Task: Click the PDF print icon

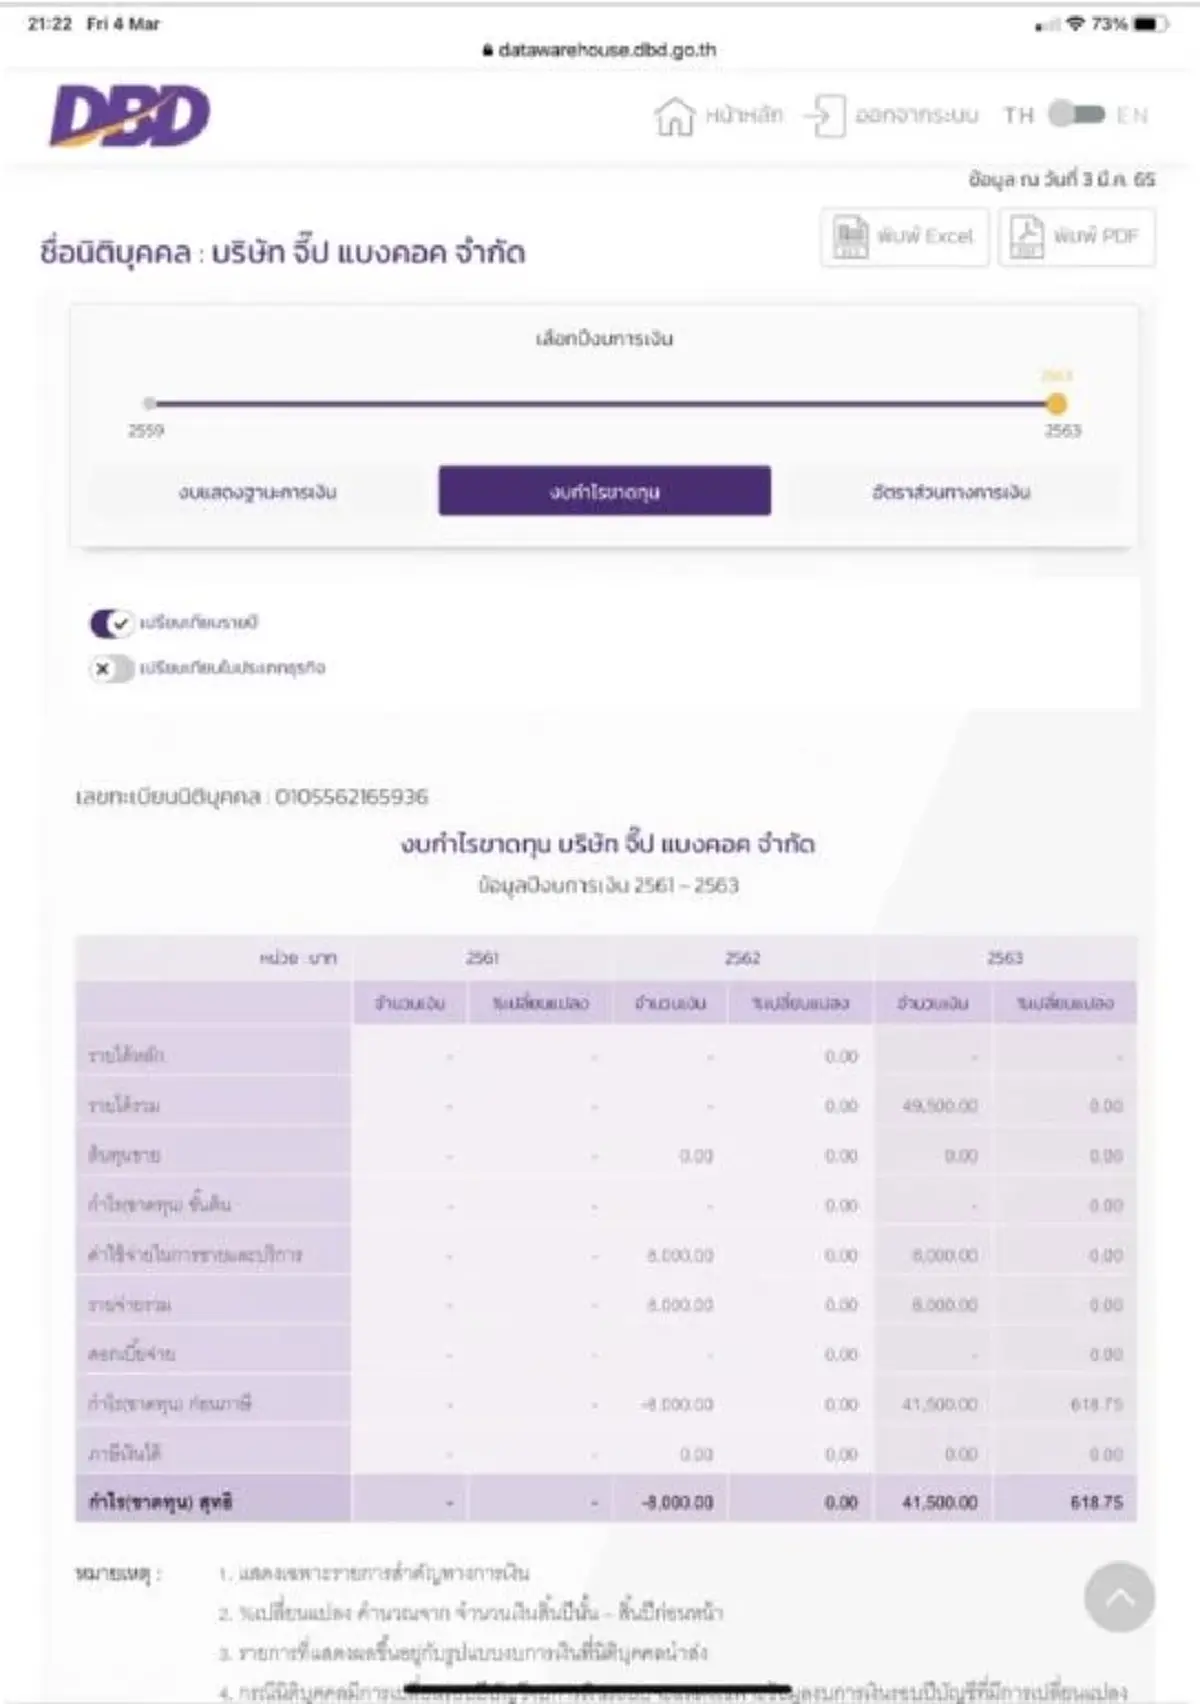Action: [x=1027, y=237]
